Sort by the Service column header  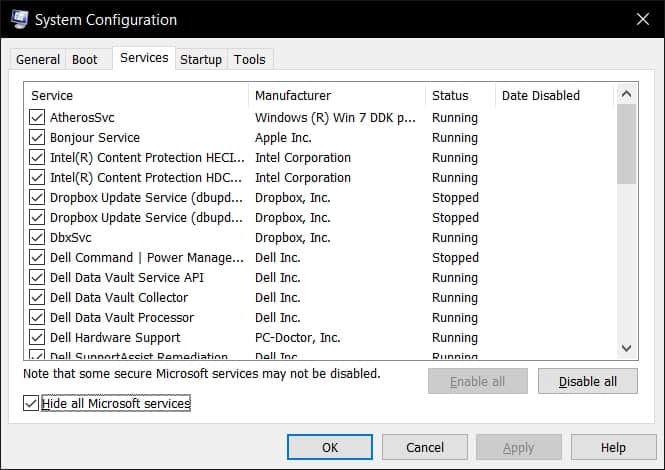136,95
